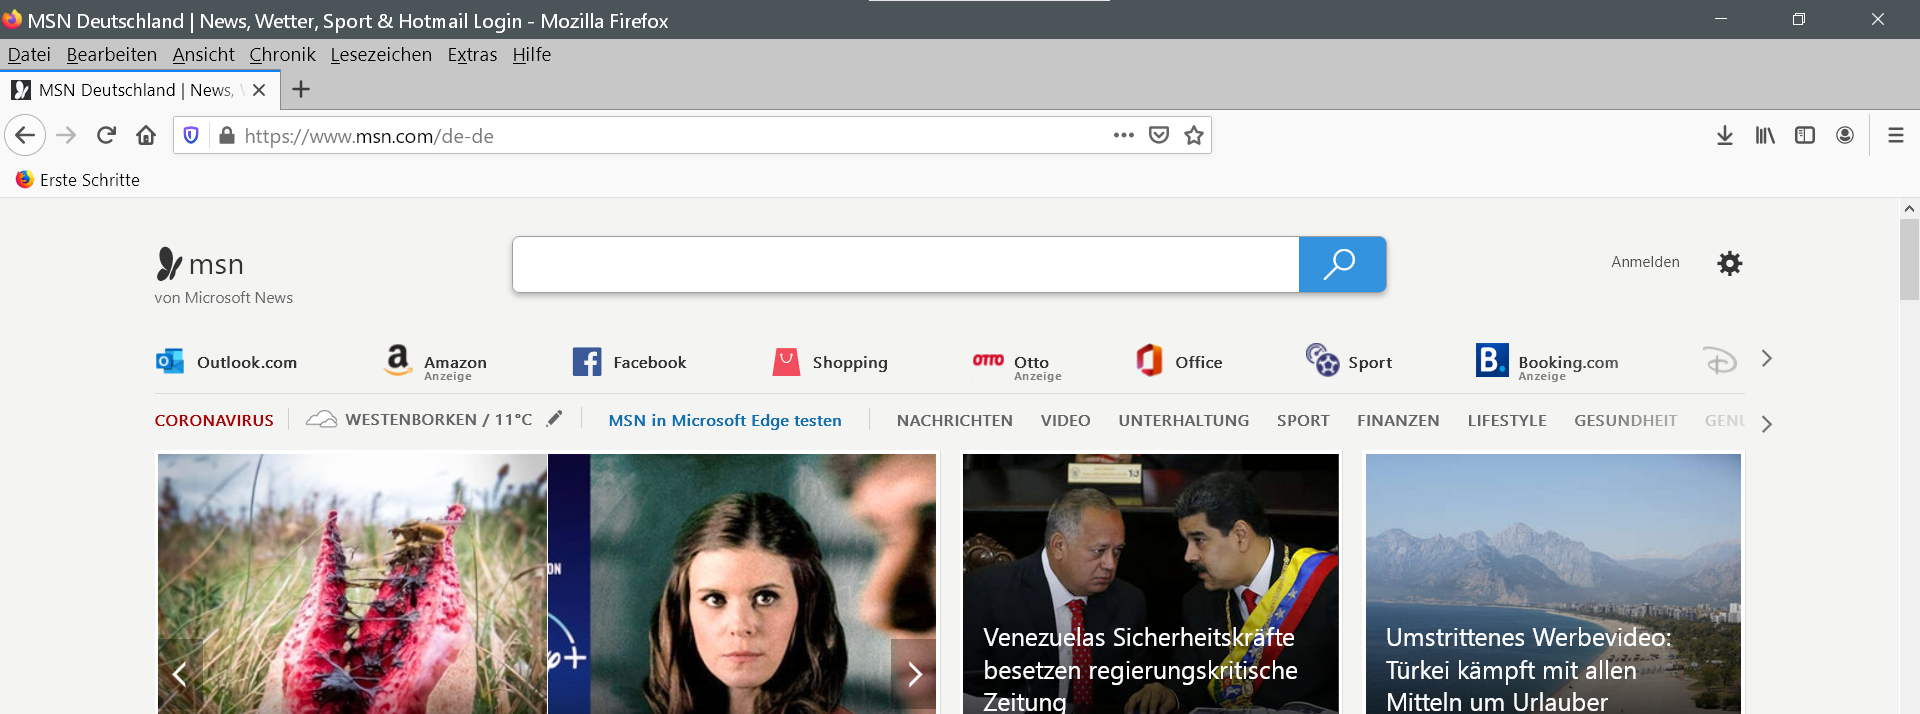Open the Ansicht menu
Image resolution: width=1920 pixels, height=714 pixels.
click(x=203, y=55)
